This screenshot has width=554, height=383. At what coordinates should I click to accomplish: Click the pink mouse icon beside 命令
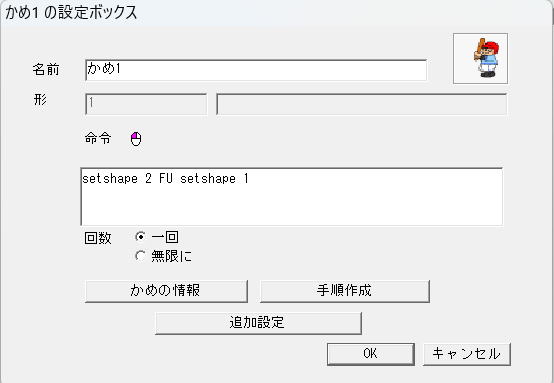pos(136,139)
